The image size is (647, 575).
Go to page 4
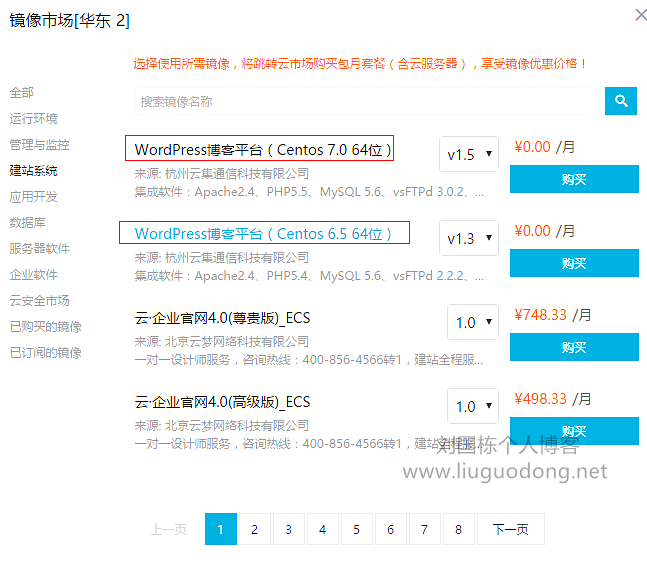[323, 529]
